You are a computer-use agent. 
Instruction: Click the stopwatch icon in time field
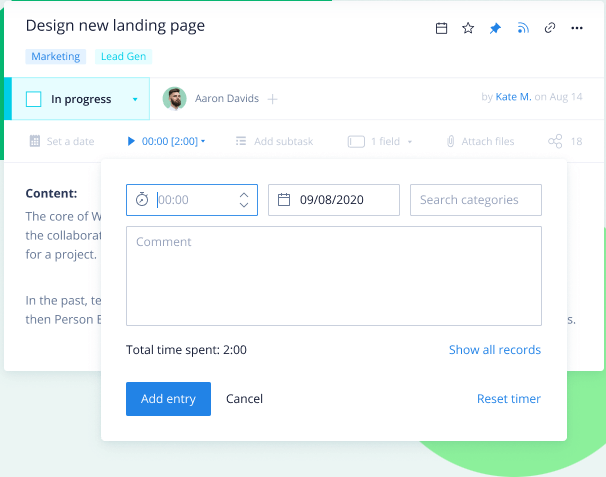tap(142, 199)
